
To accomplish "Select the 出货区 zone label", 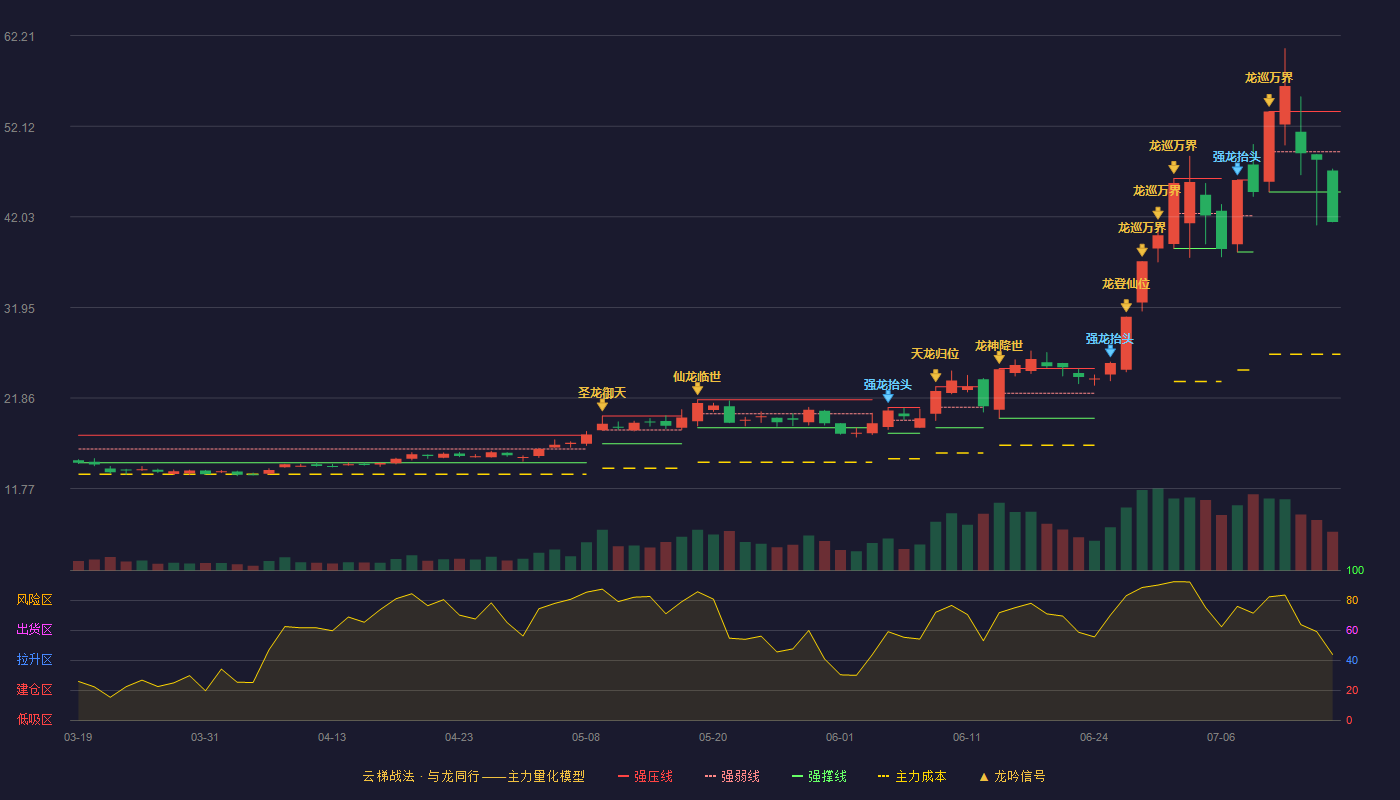I will (x=35, y=630).
